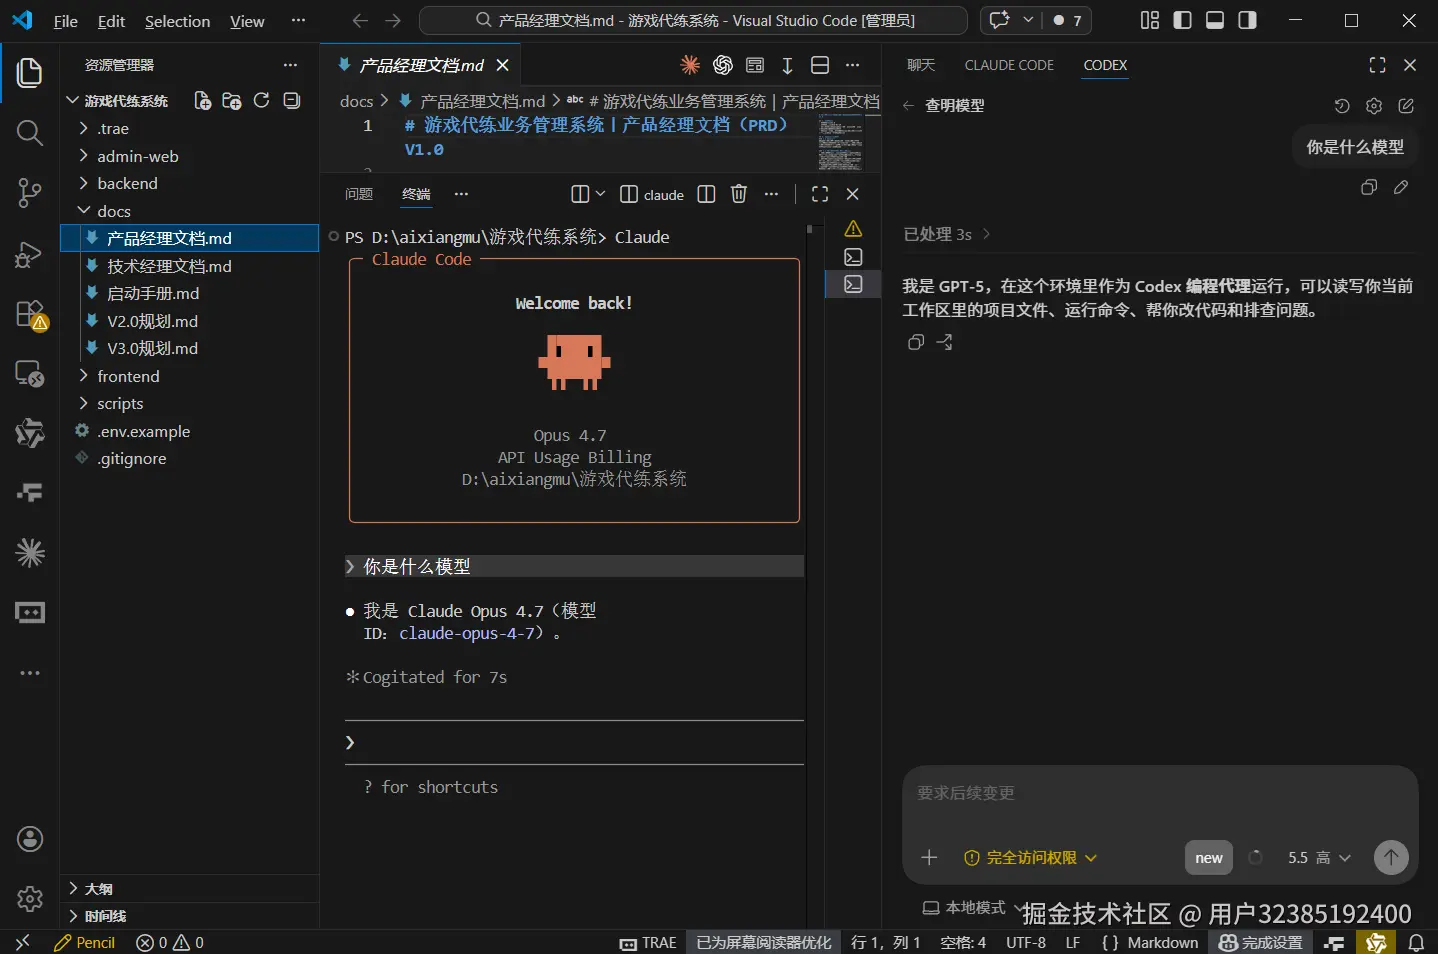Expand the 时间线 timeline section

click(190, 916)
